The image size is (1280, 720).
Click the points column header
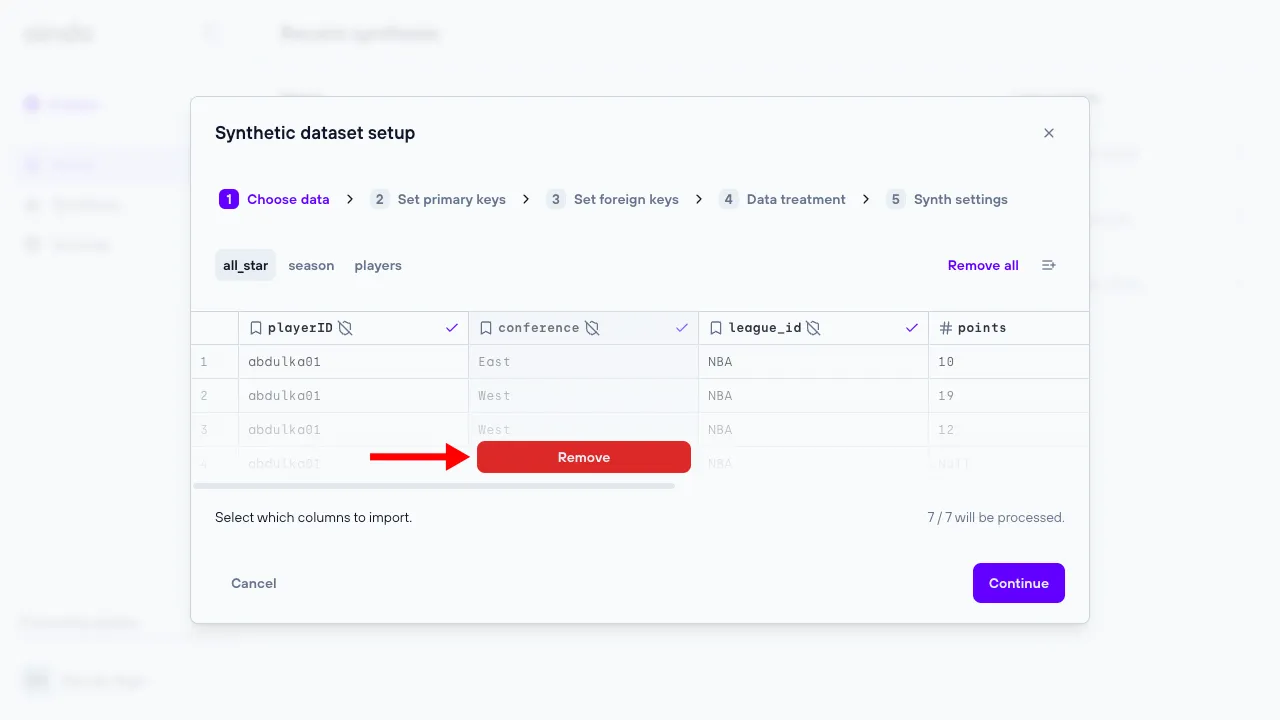click(x=1008, y=328)
